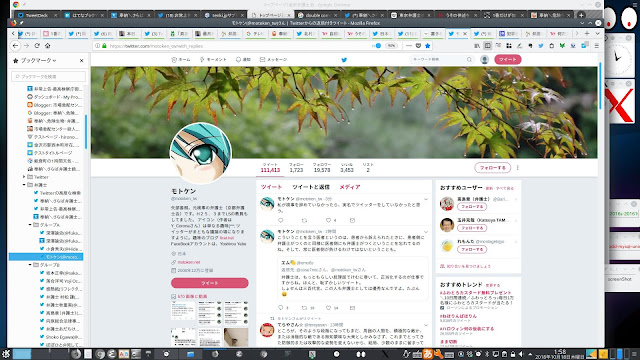This screenshot has height=360, width=640.
Task: Click モトケン profile avatar image
Action: (200, 153)
